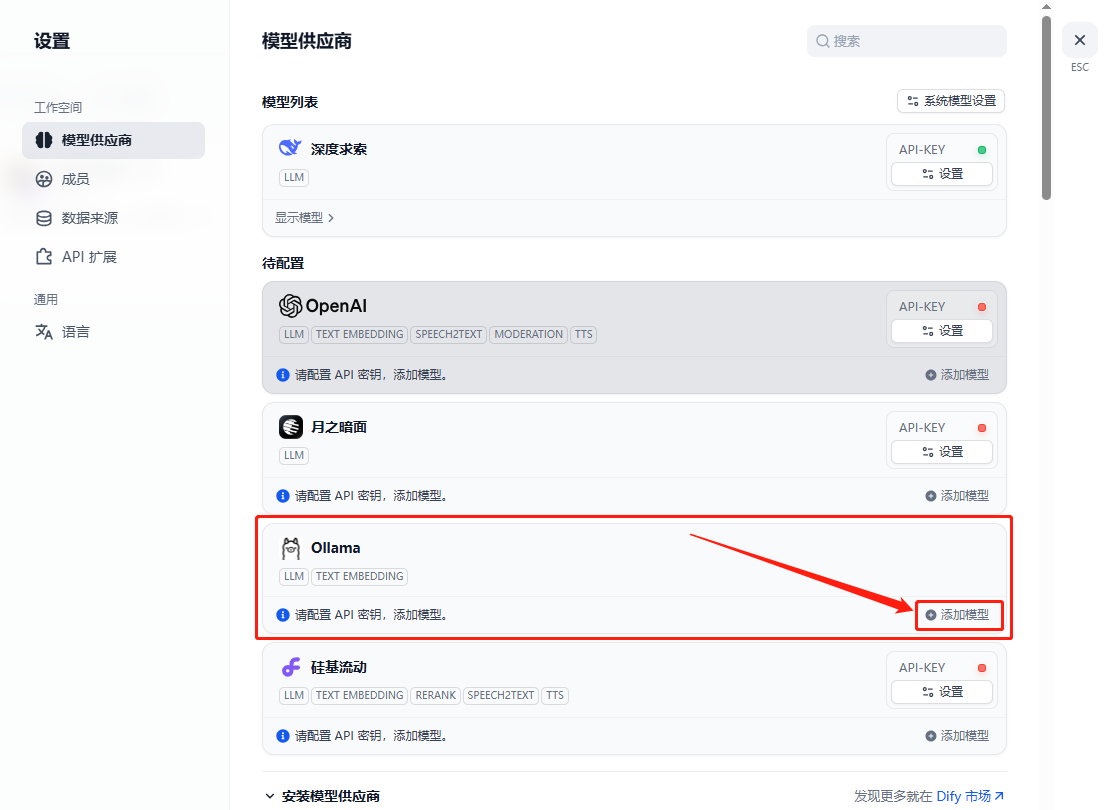Click the translate icon beside 语言
The height and width of the screenshot is (810, 1111).
(x=44, y=332)
